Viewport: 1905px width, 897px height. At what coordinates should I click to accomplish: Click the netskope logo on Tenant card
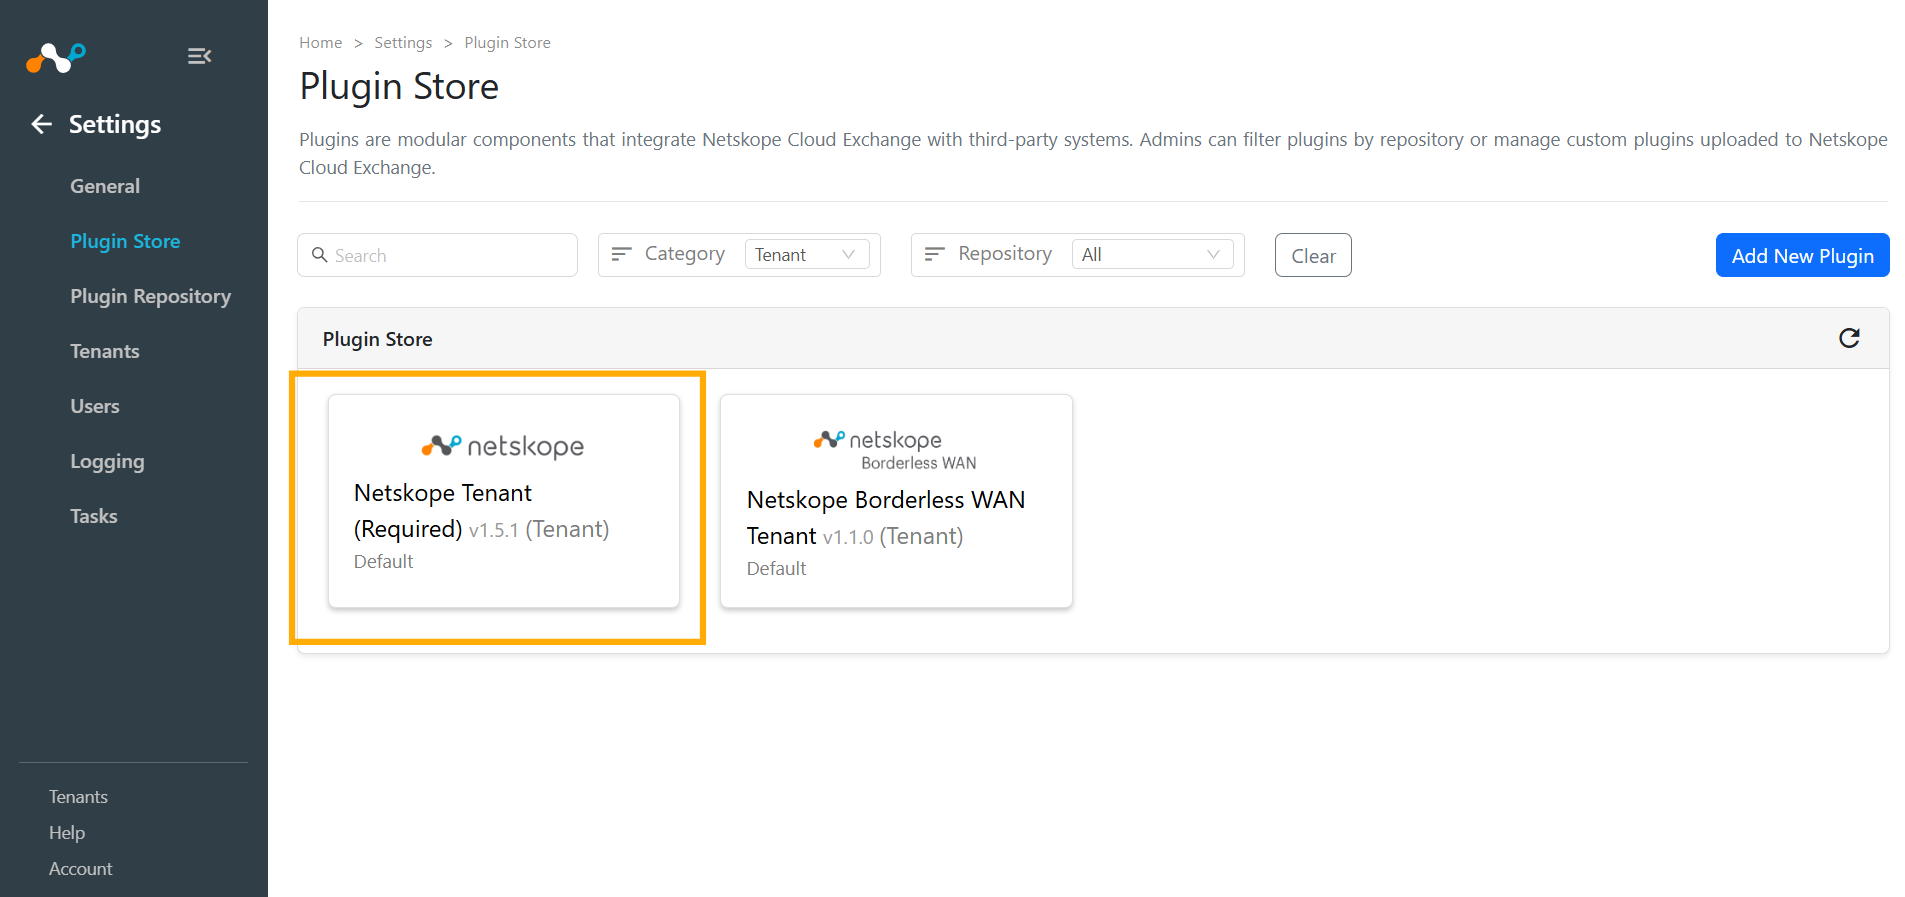pos(503,446)
